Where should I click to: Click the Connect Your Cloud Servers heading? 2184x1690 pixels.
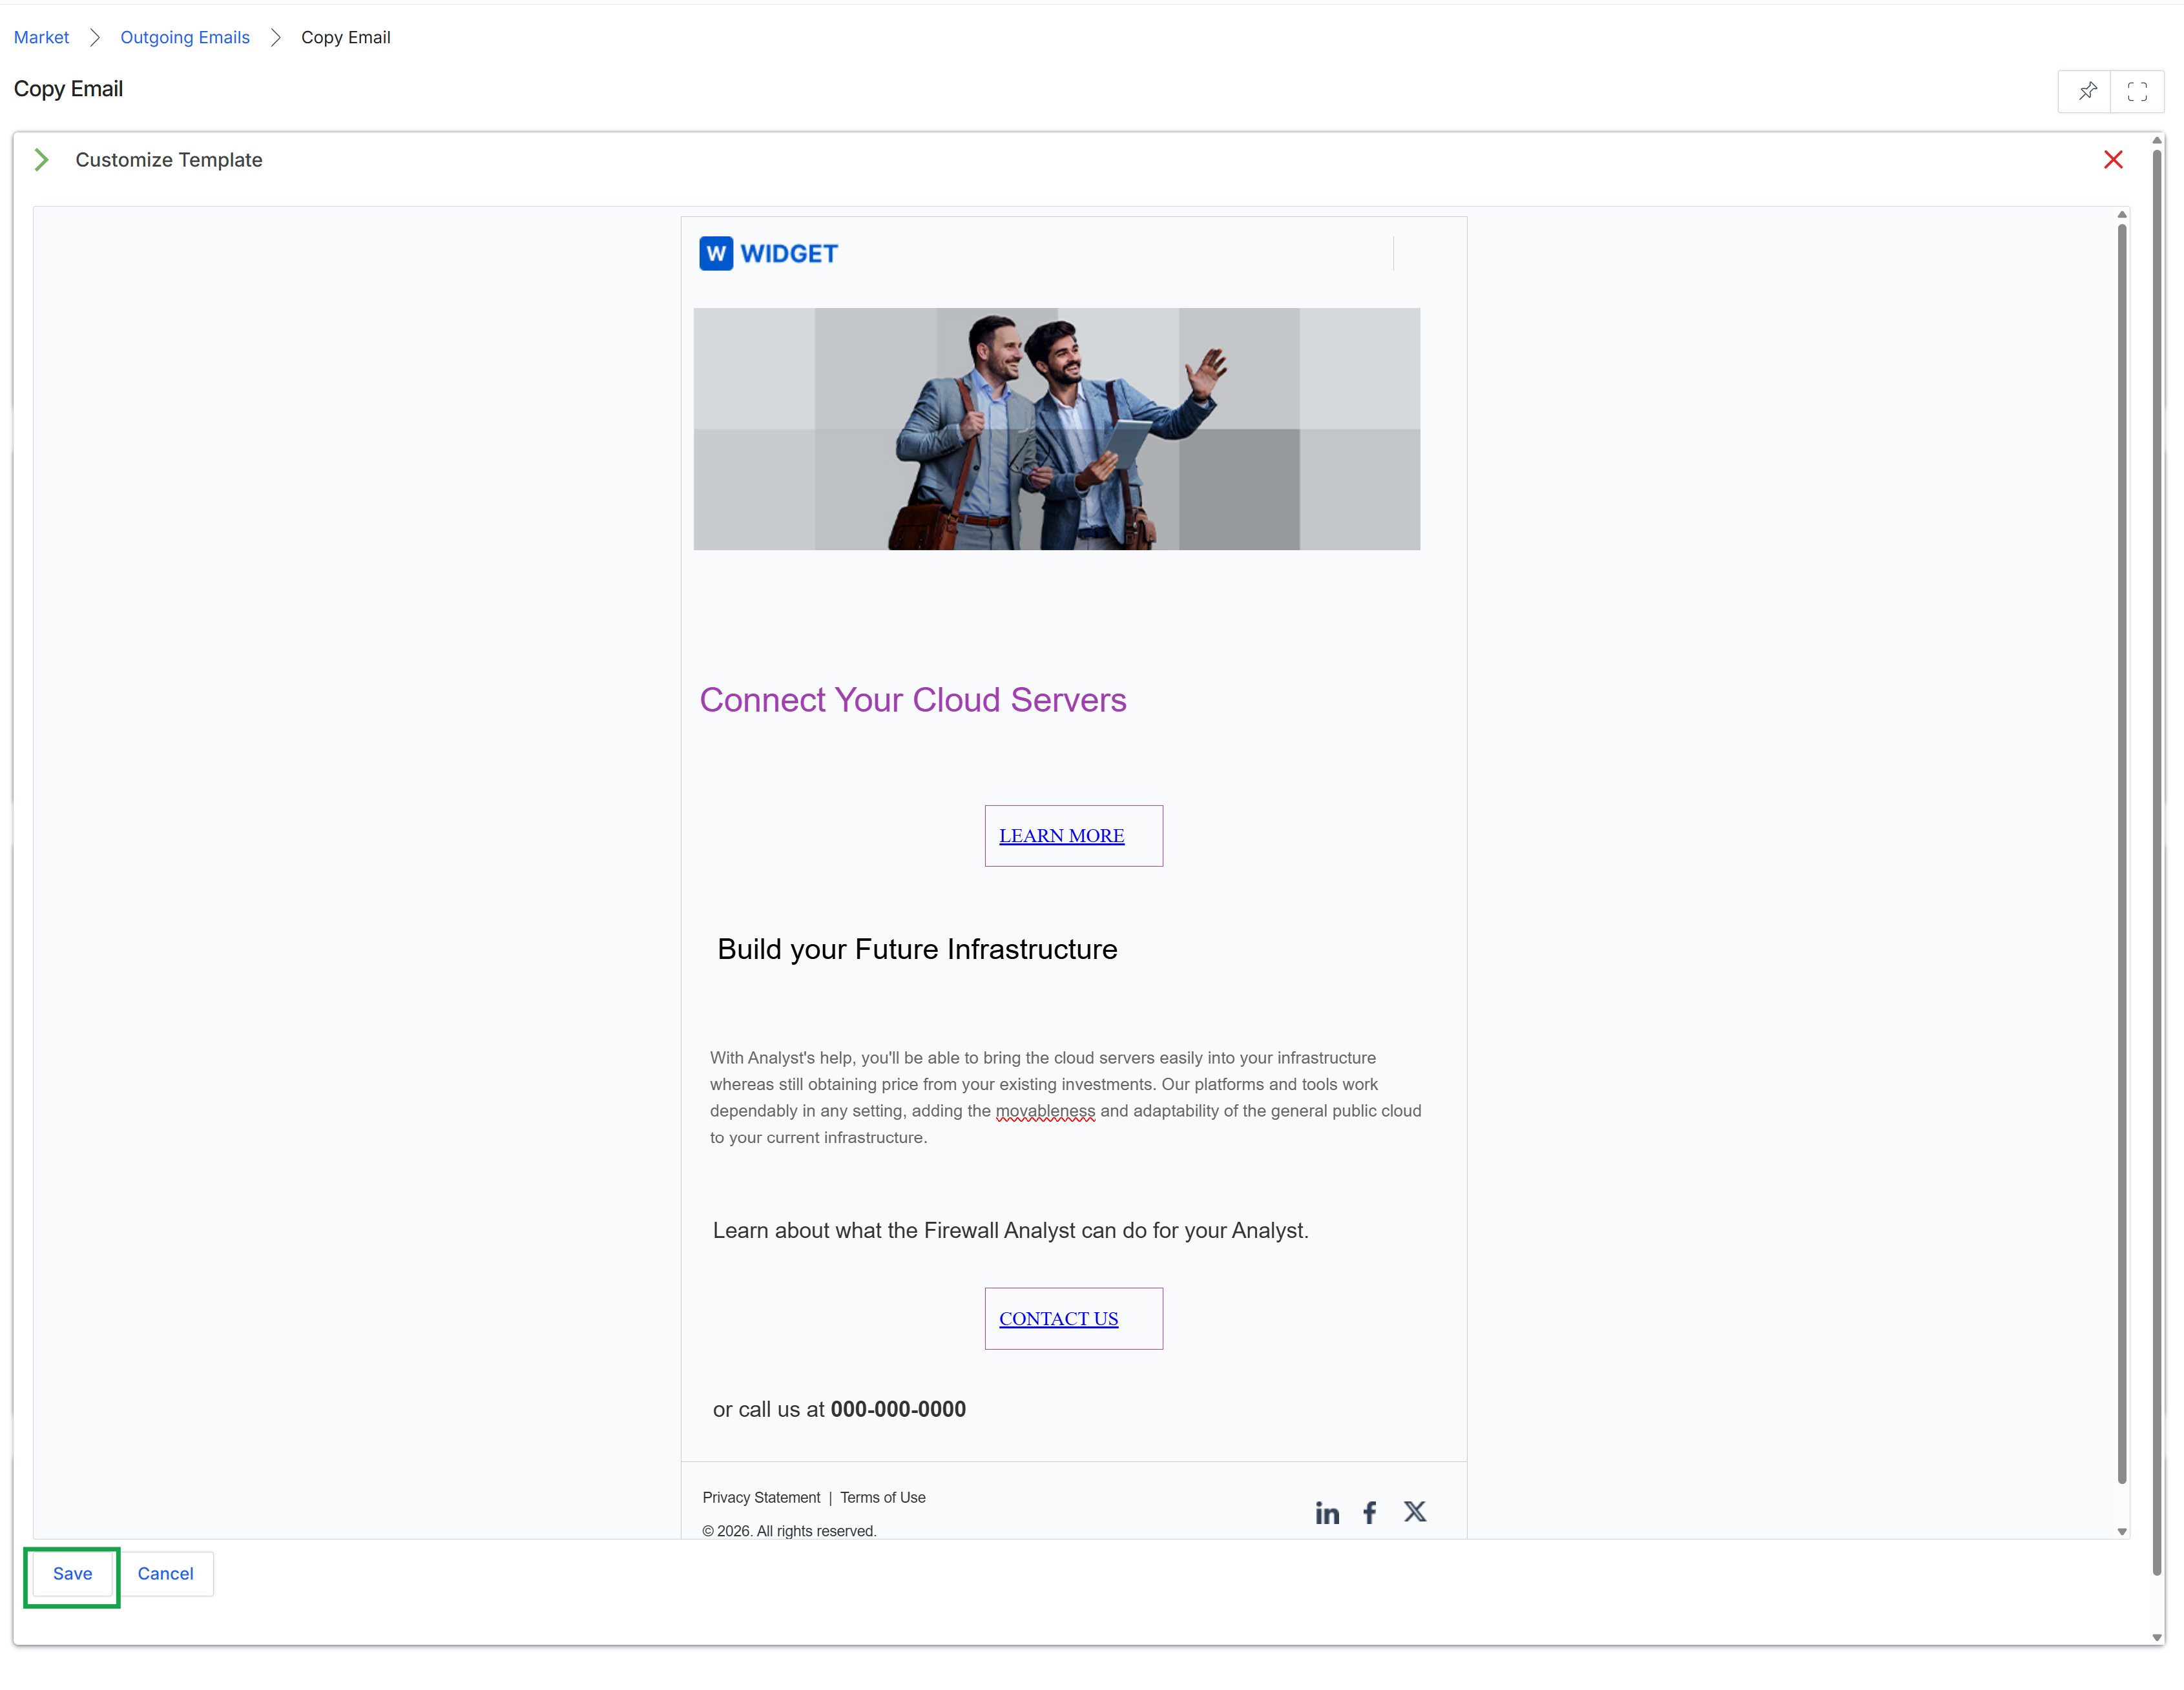[x=912, y=700]
